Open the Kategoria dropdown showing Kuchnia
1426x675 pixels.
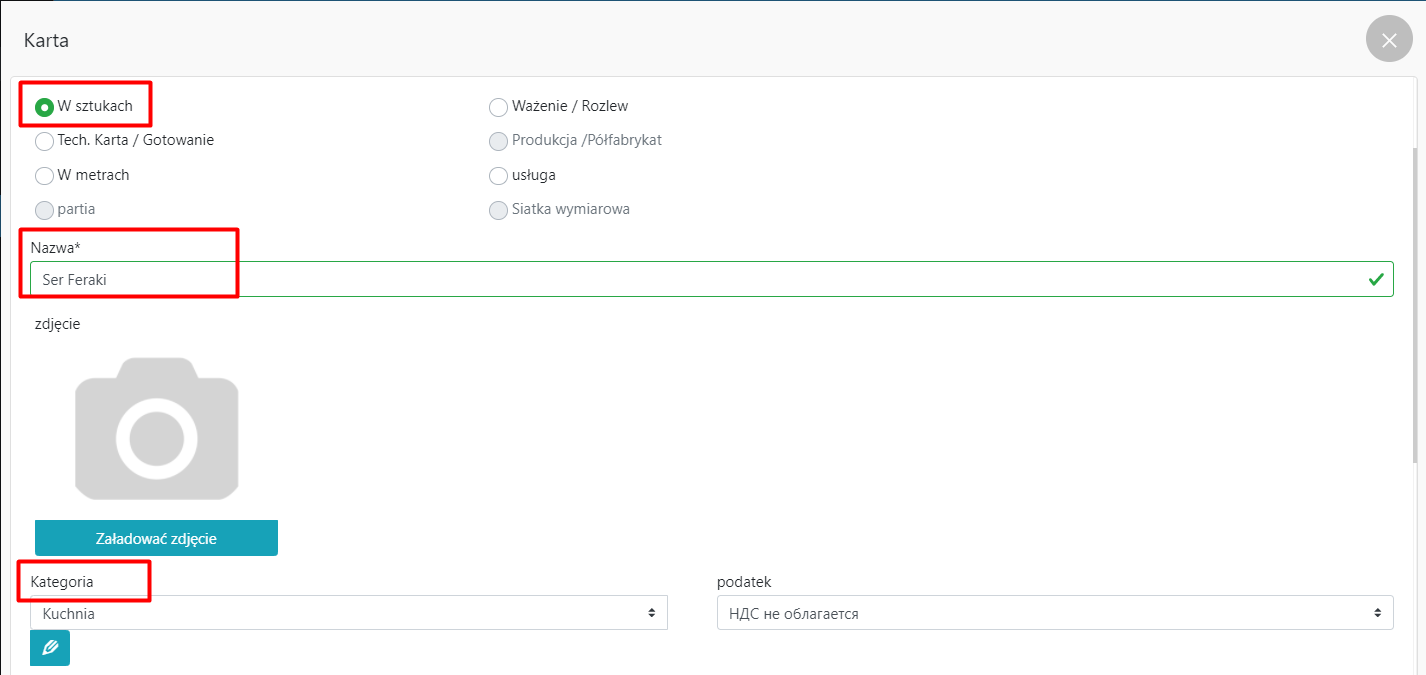(x=349, y=613)
